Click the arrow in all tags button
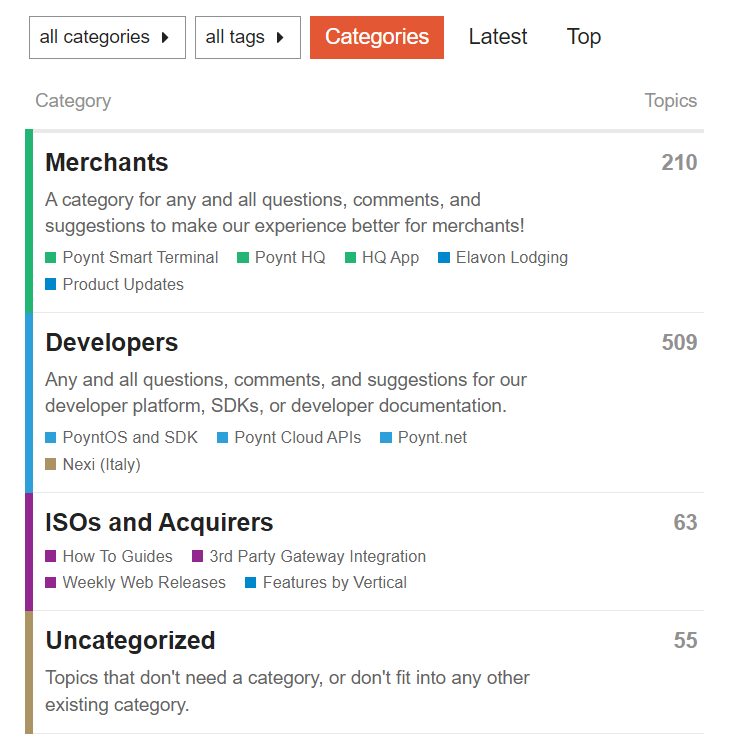Image resolution: width=732 pixels, height=755 pixels. (280, 38)
